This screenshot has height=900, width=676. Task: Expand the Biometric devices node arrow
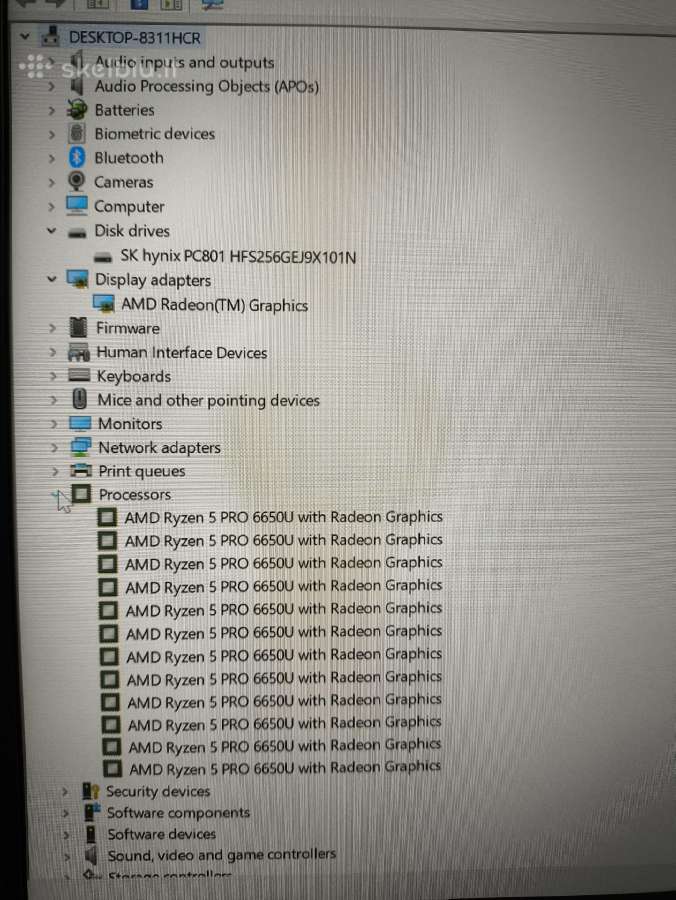[x=52, y=134]
